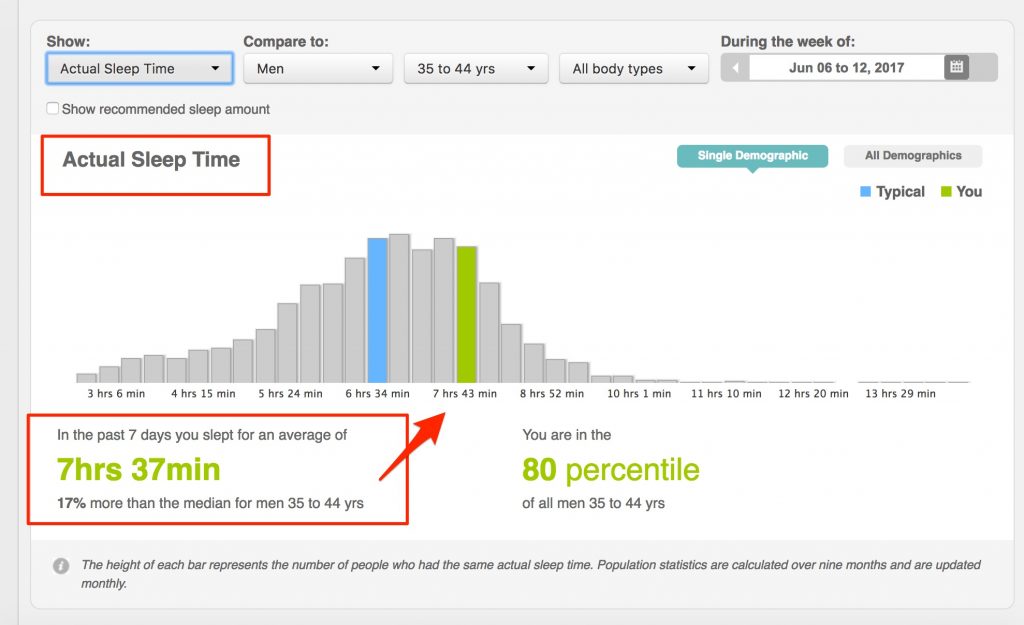Click the 80 percentile value
Image resolution: width=1024 pixels, height=625 pixels.
tap(611, 470)
